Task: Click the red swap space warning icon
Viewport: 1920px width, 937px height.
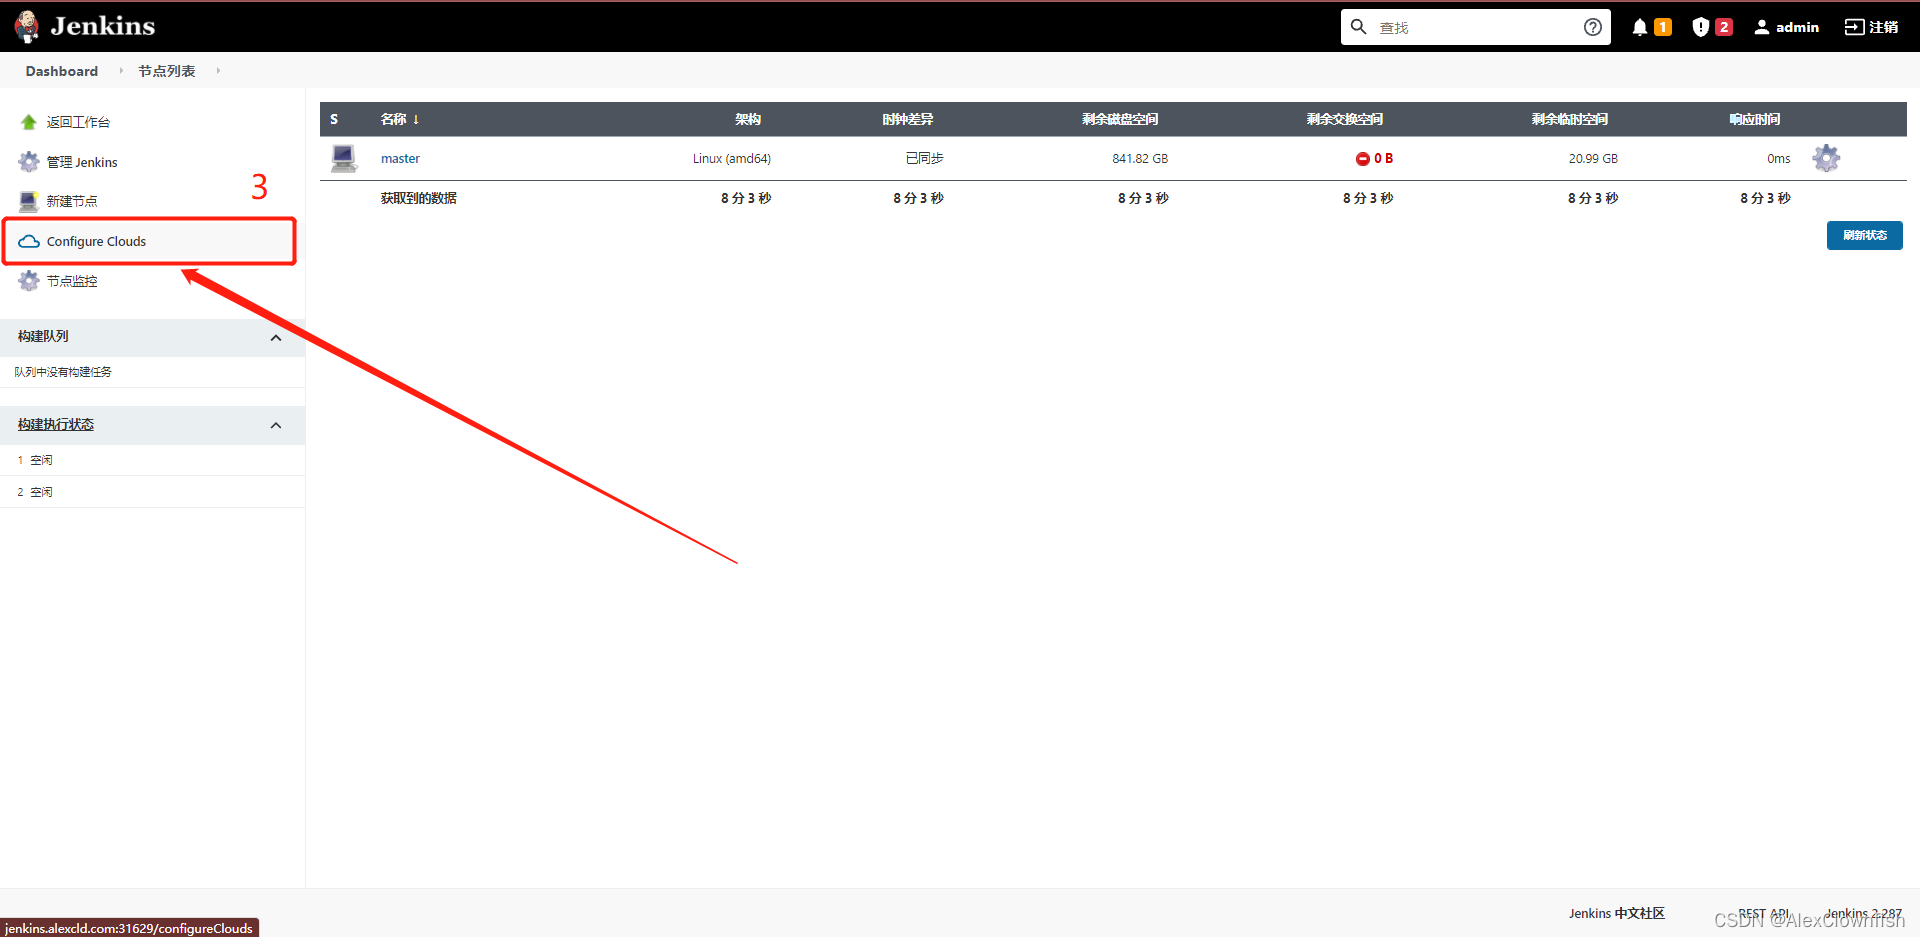Action: click(x=1363, y=159)
